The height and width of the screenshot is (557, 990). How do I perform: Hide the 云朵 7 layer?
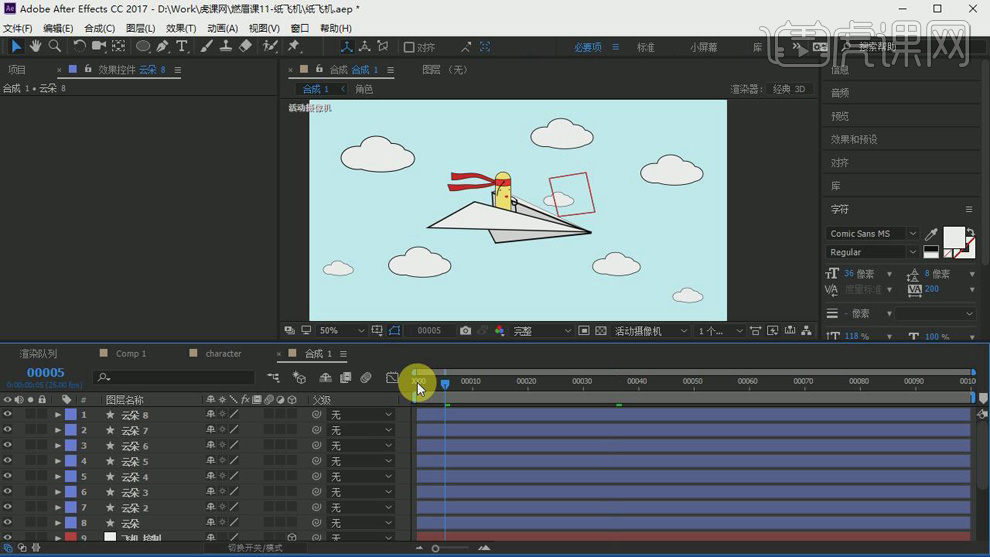(x=8, y=430)
